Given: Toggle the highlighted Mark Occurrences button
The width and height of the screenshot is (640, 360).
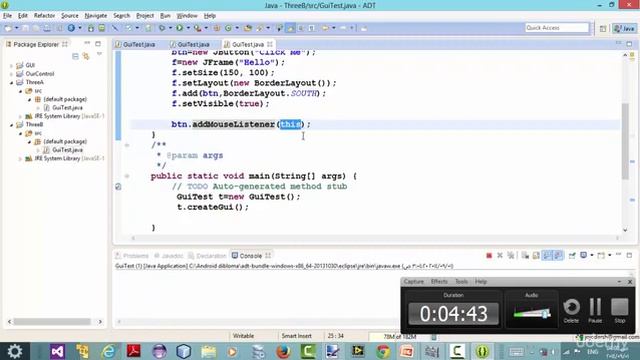Looking at the screenshot, I should click(x=291, y=28).
